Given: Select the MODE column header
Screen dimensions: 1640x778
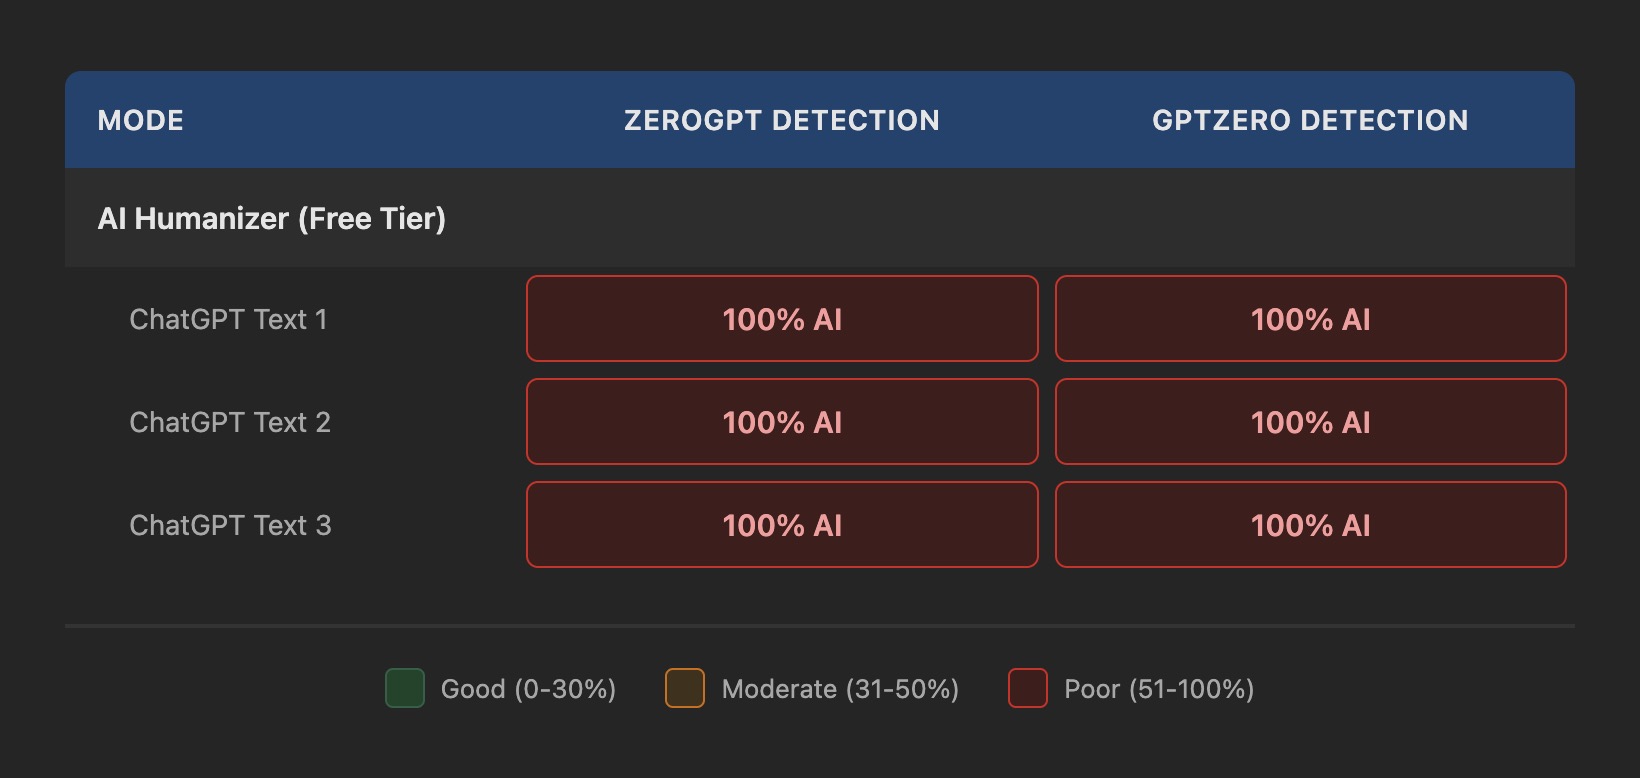Looking at the screenshot, I should pyautogui.click(x=141, y=120).
